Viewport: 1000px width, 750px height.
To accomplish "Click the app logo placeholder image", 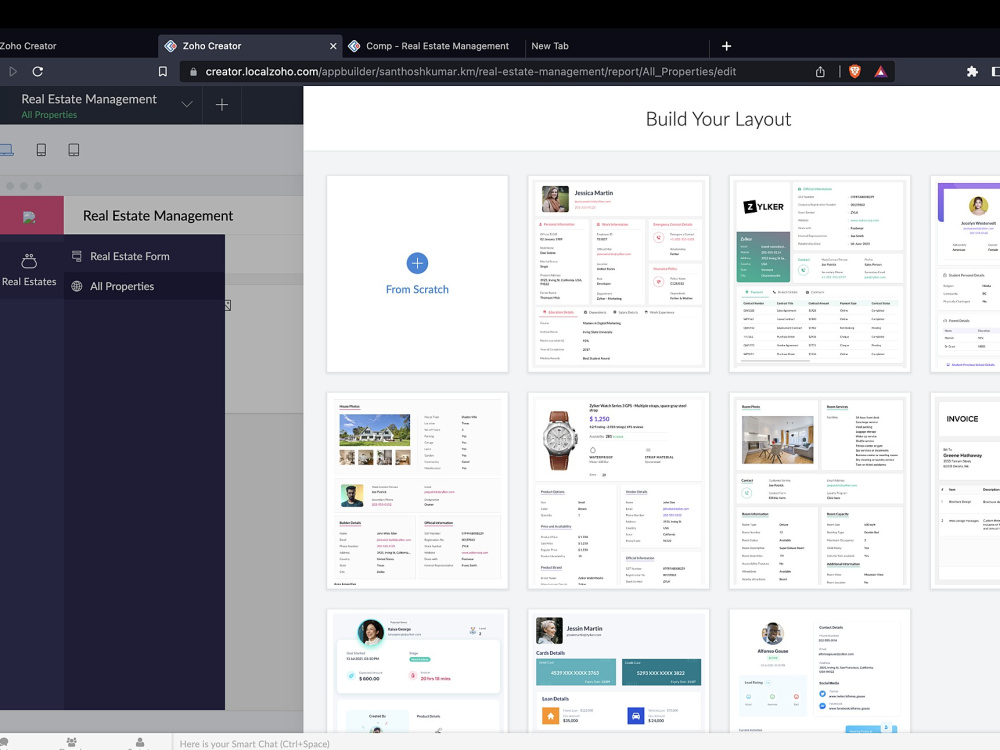I will point(29,217).
